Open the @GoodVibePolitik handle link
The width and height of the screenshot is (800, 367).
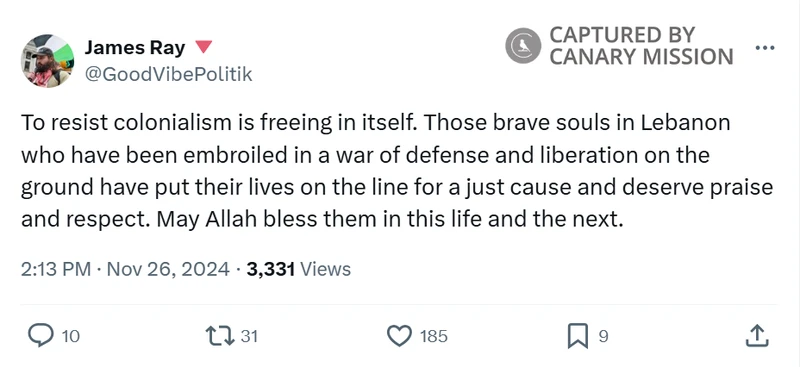(168, 75)
